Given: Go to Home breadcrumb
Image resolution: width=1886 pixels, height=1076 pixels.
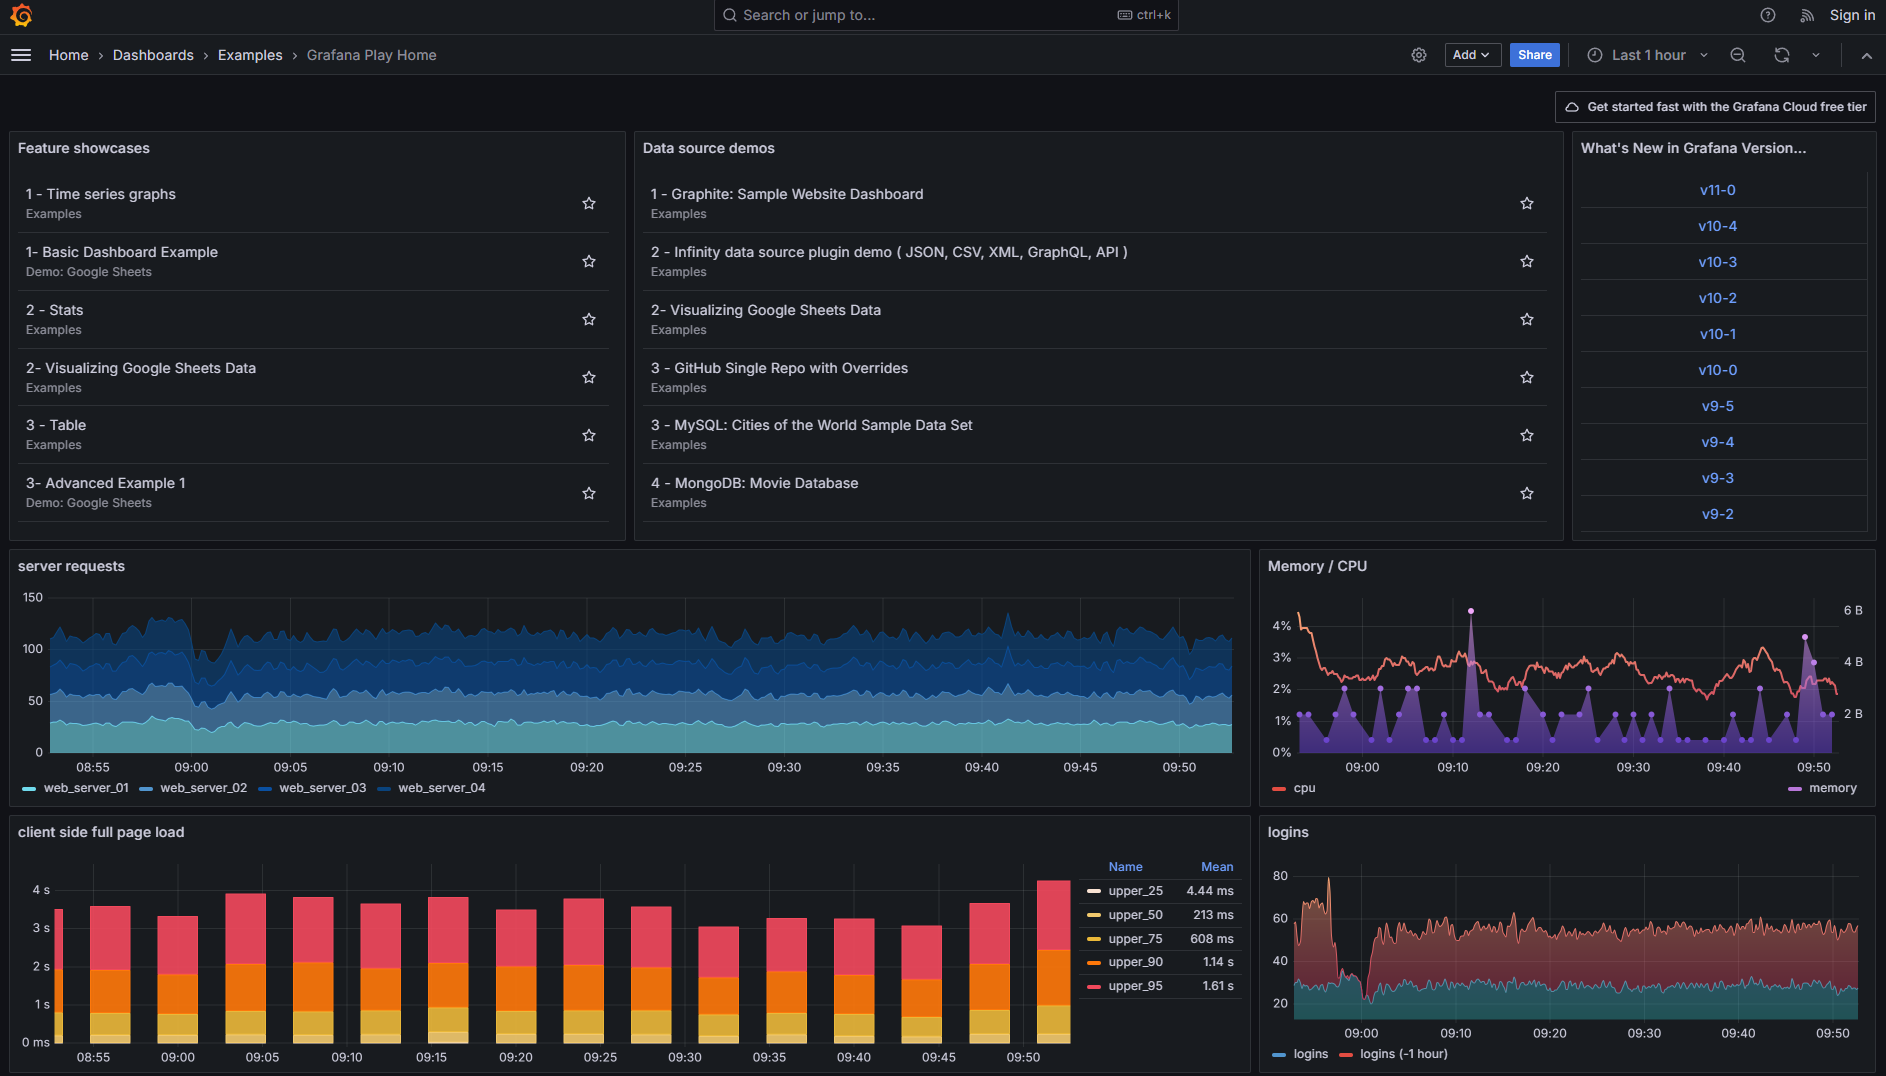Looking at the screenshot, I should click(x=68, y=55).
